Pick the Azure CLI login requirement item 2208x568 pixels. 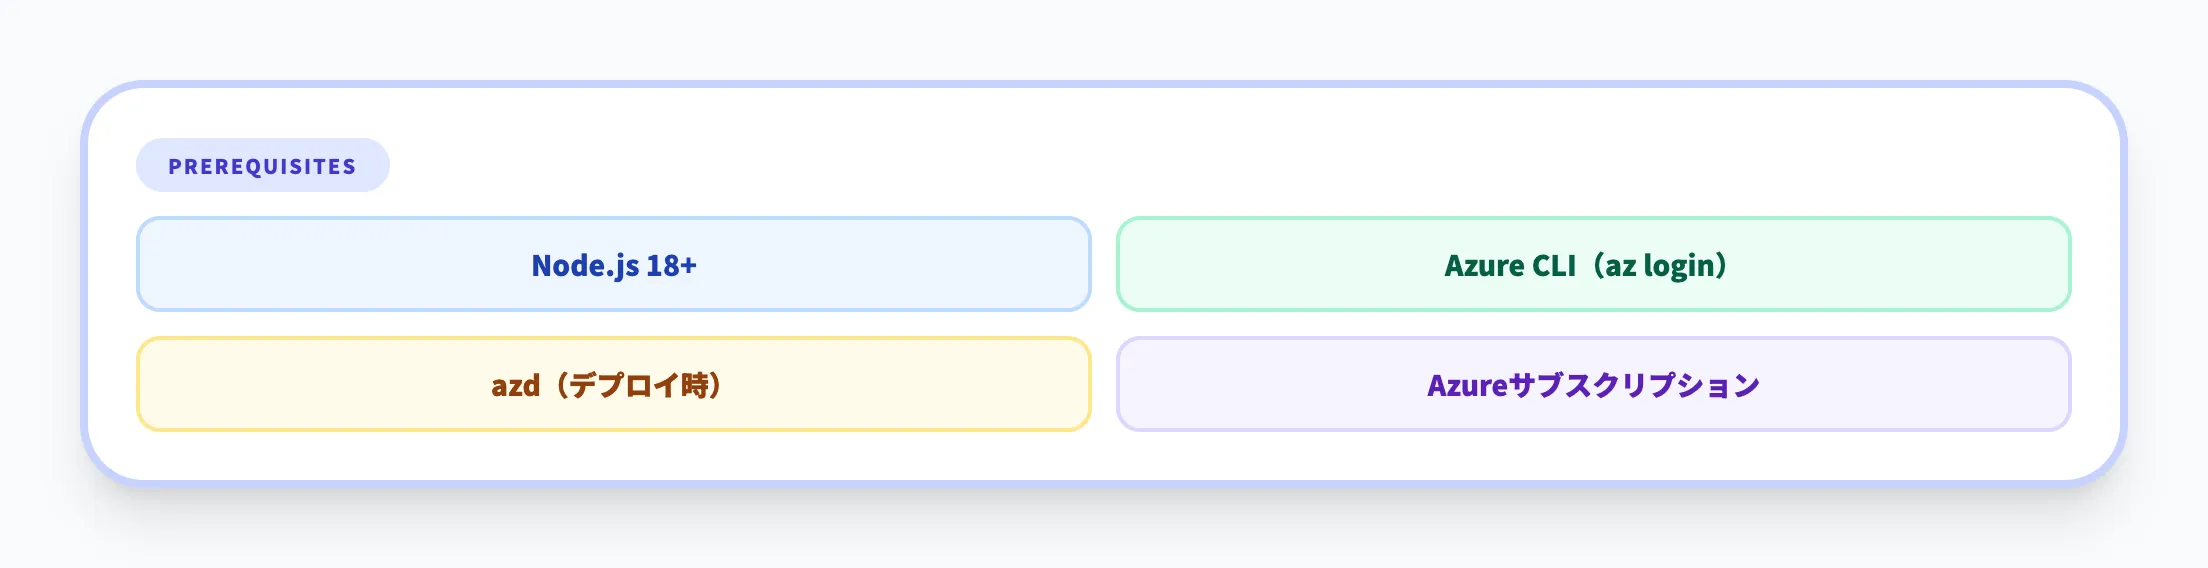pos(1593,265)
